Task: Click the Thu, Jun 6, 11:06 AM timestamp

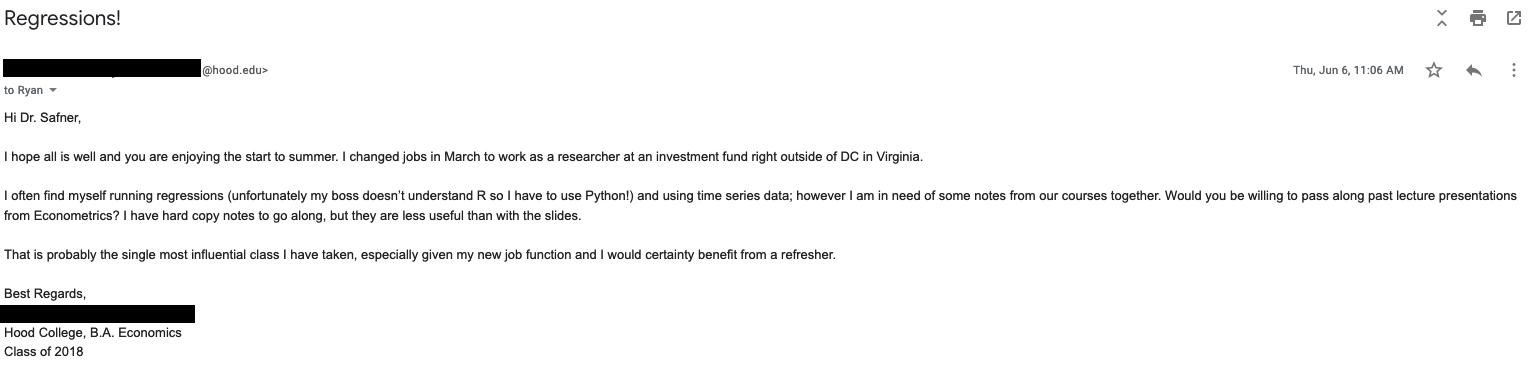Action: pyautogui.click(x=1348, y=70)
